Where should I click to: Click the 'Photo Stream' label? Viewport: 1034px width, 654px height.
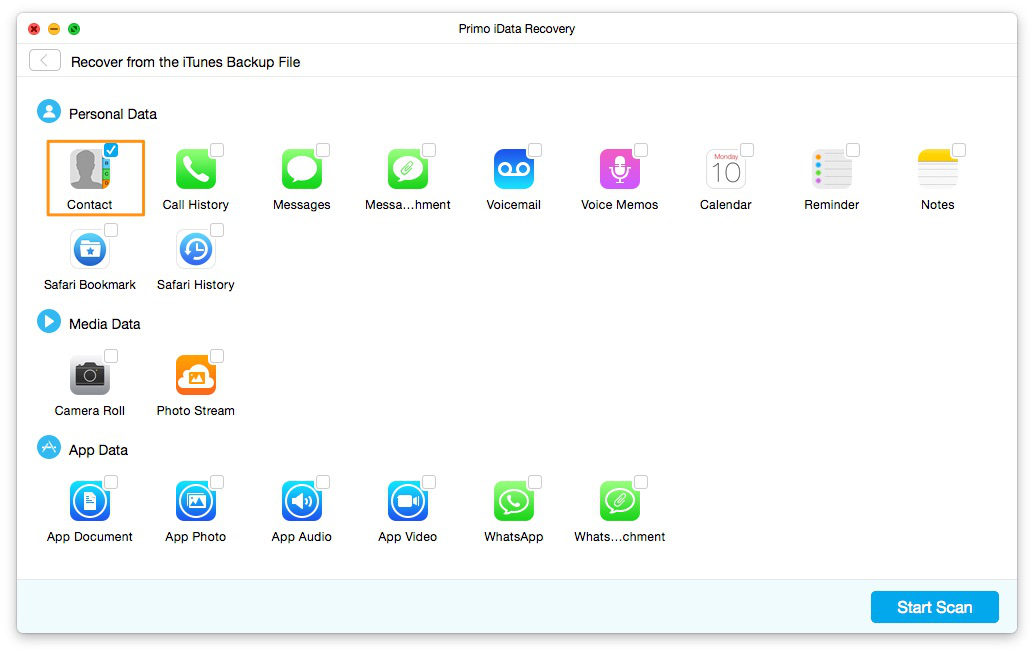pyautogui.click(x=196, y=411)
